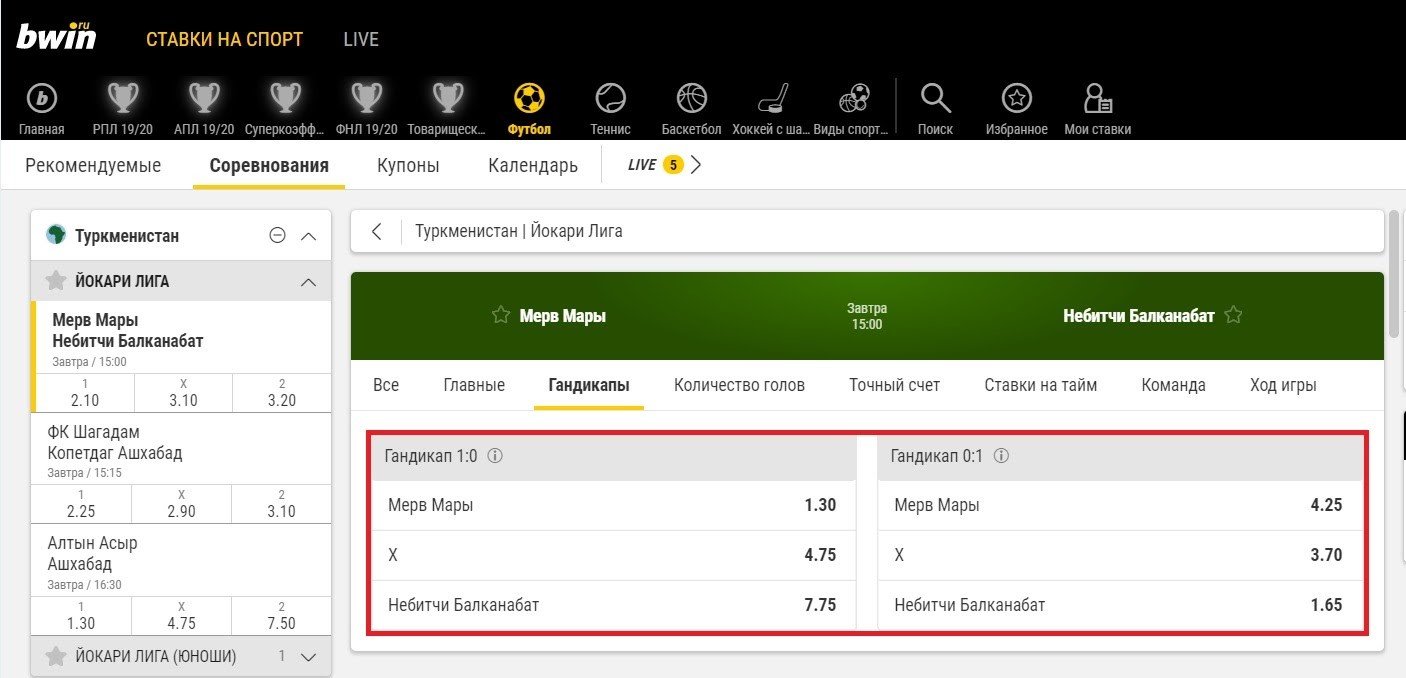This screenshot has height=678, width=1406.
Task: Select Точный счет tab
Action: click(894, 385)
